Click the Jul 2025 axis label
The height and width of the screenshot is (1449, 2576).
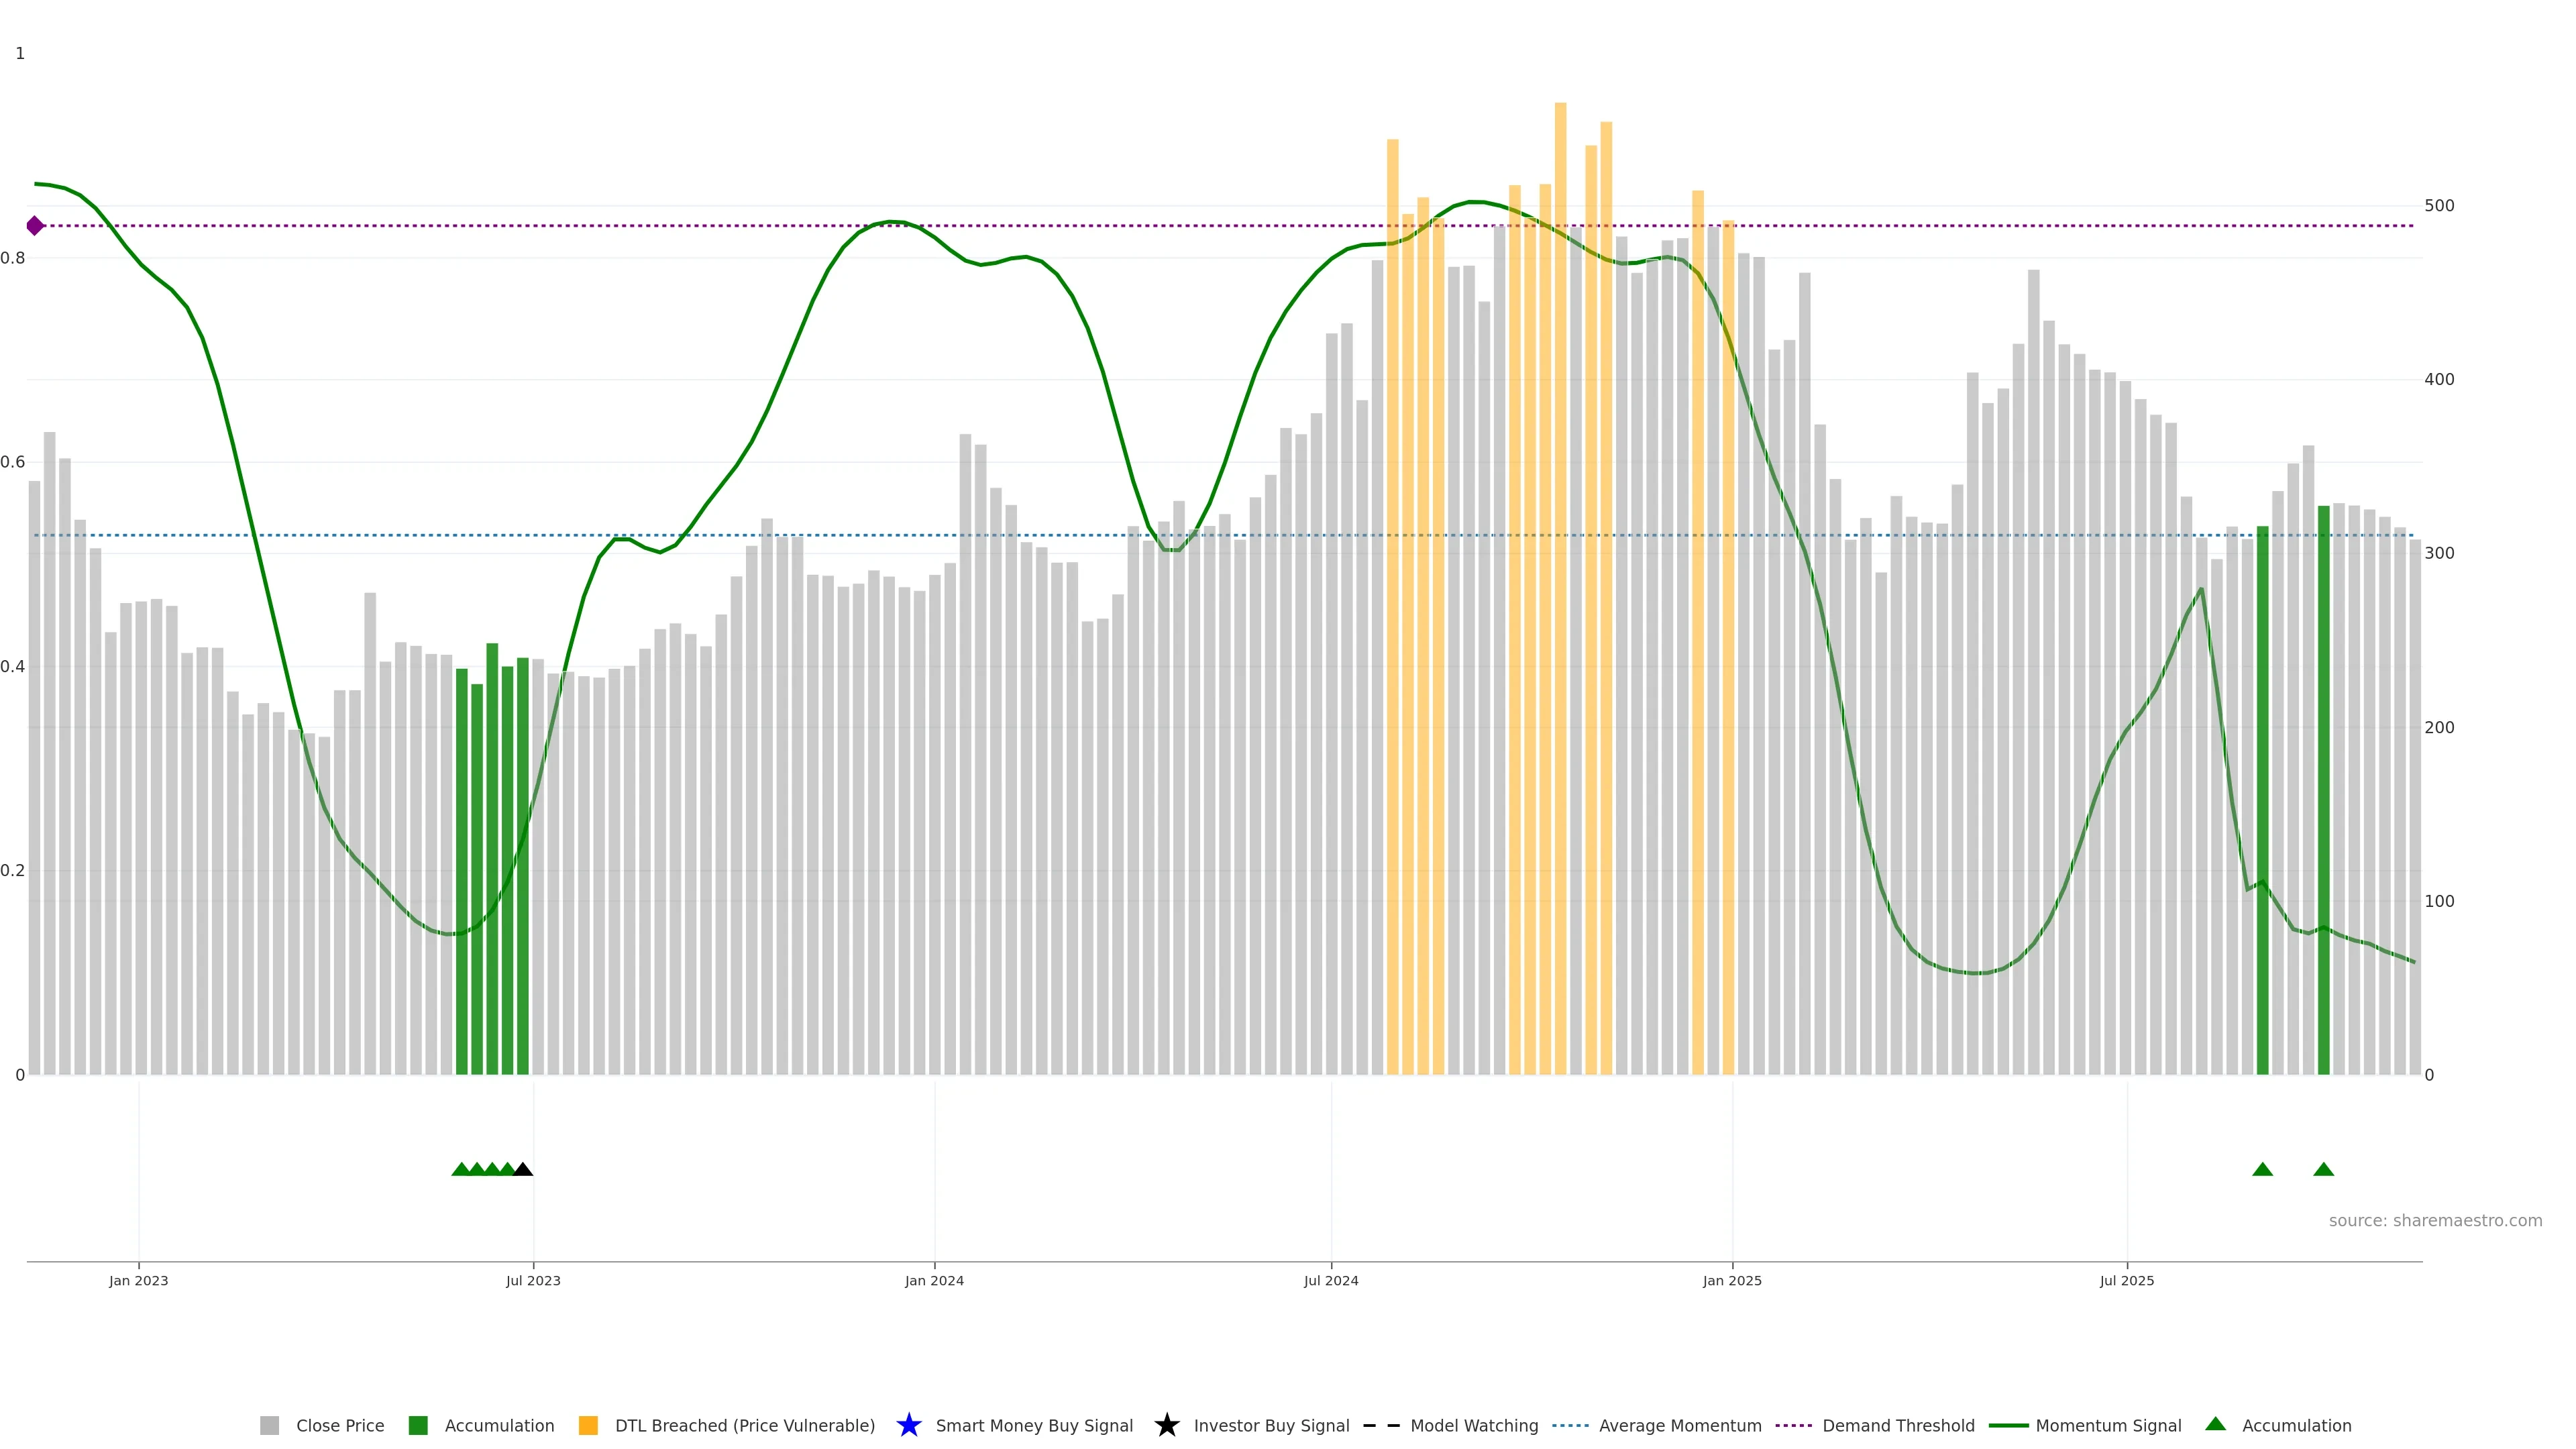pos(2126,1280)
